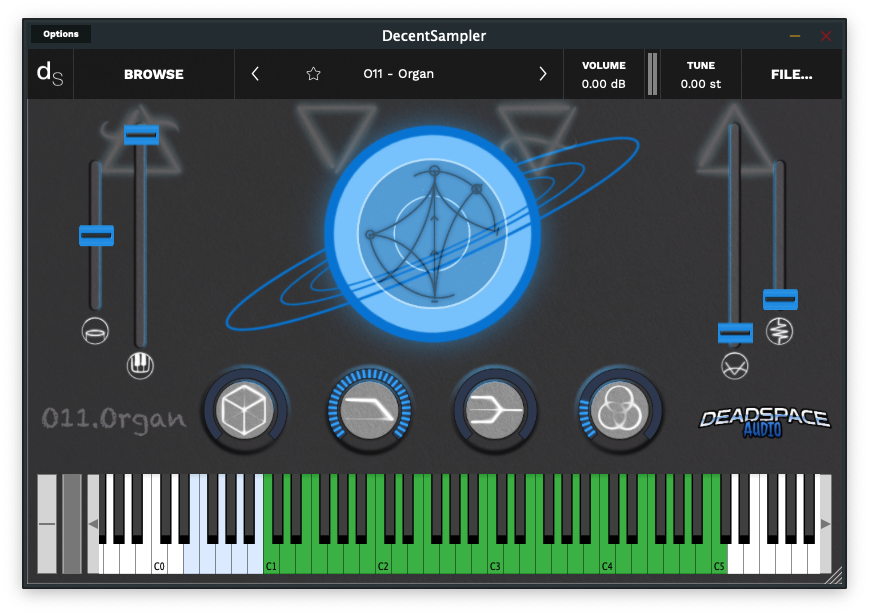Viewport: 869px width, 615px height.
Task: Click the 011.Organ chalk title text
Action: pyautogui.click(x=114, y=419)
